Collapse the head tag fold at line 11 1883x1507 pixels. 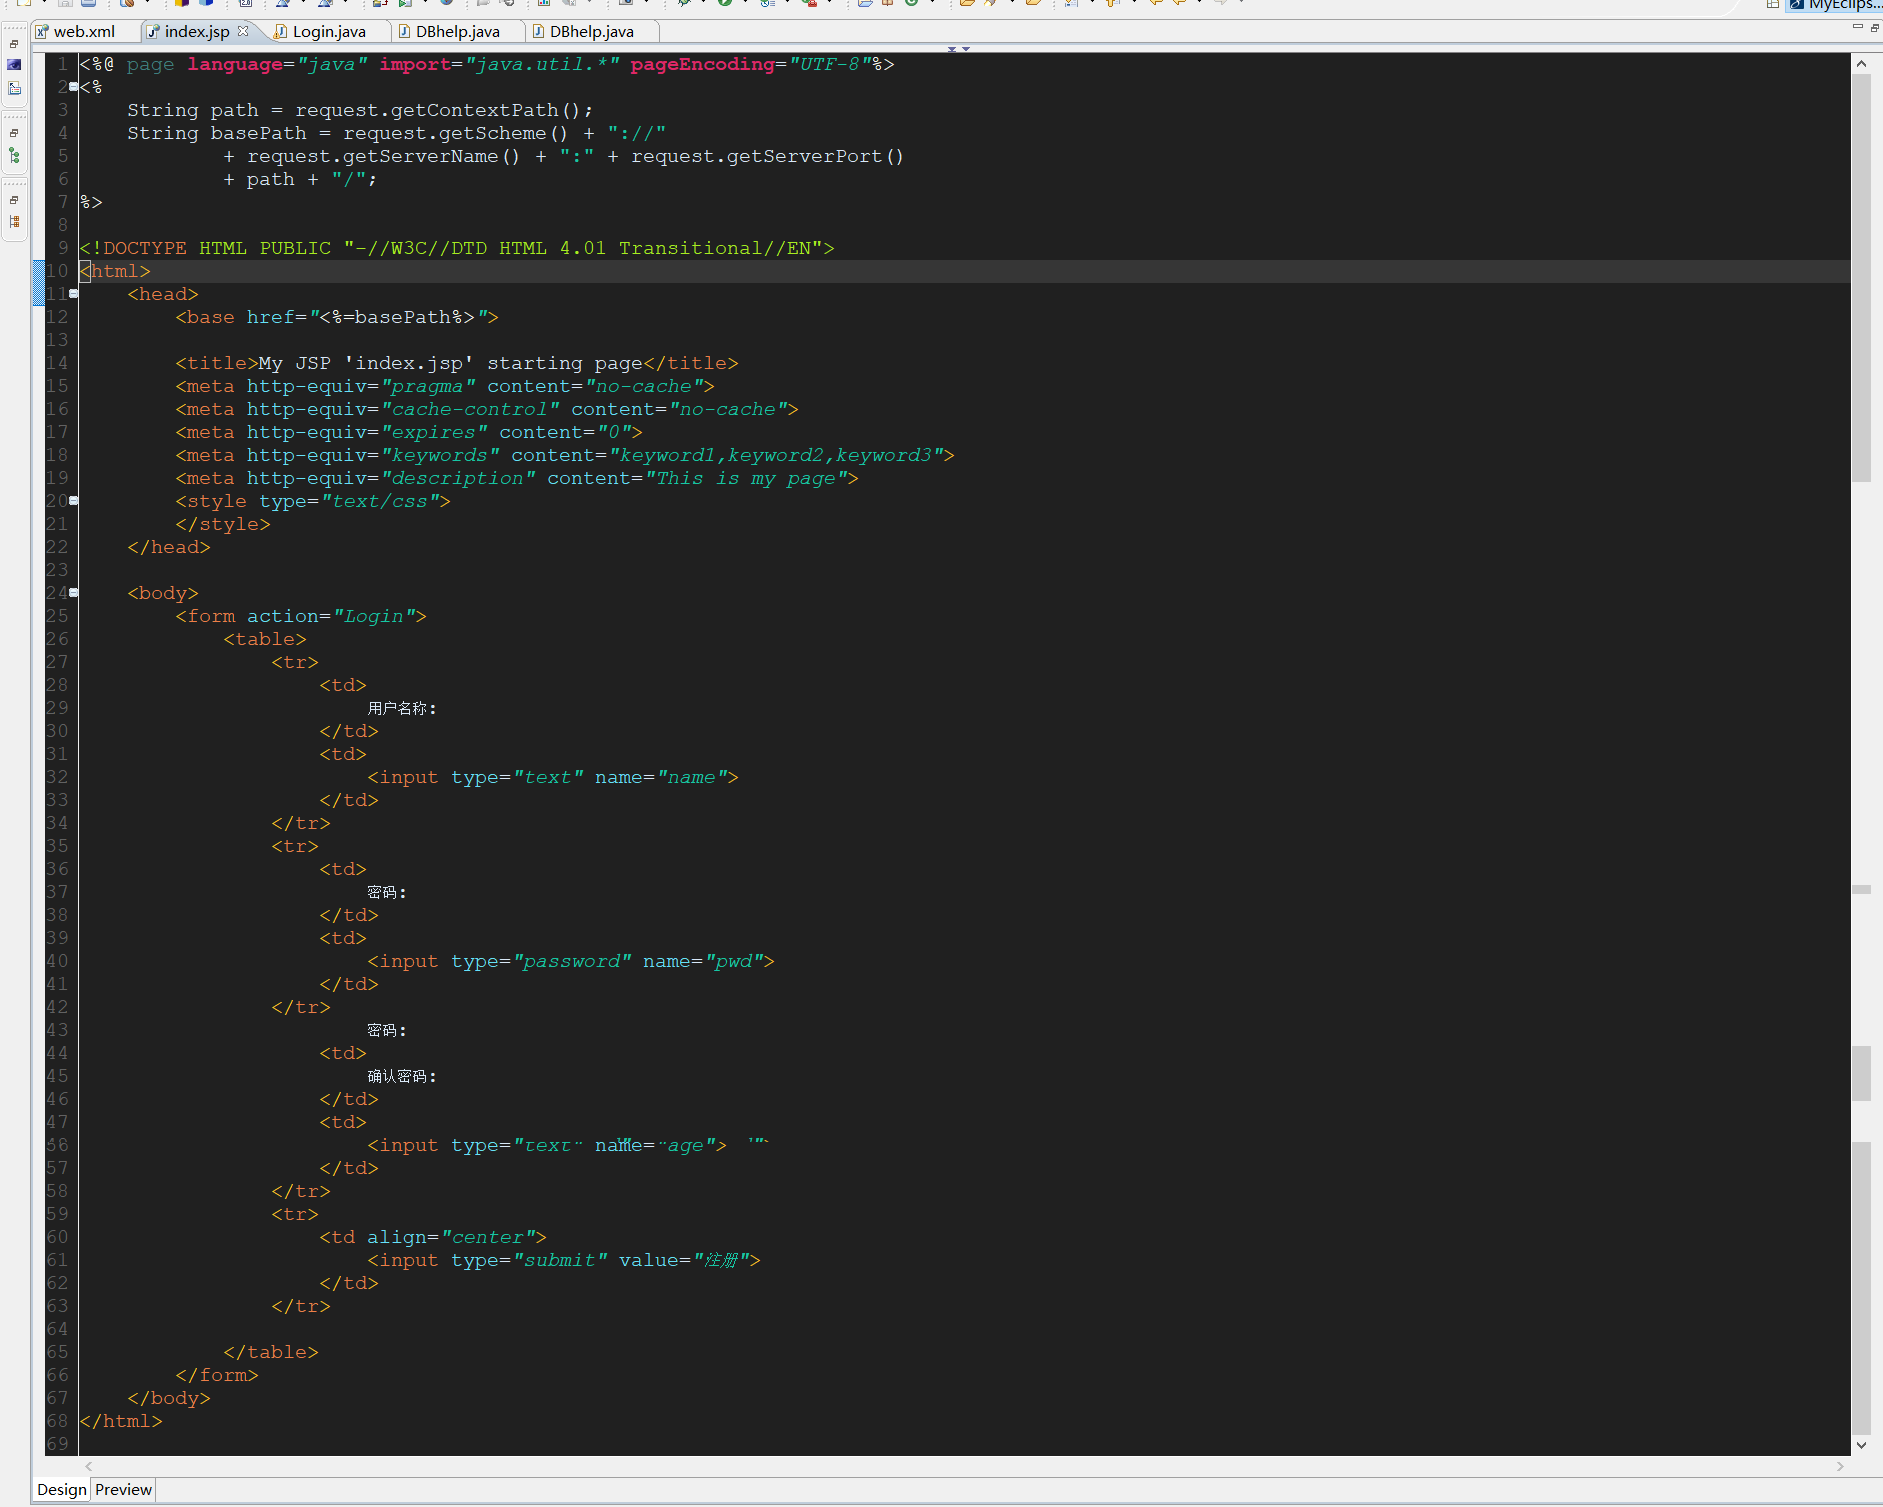point(73,294)
